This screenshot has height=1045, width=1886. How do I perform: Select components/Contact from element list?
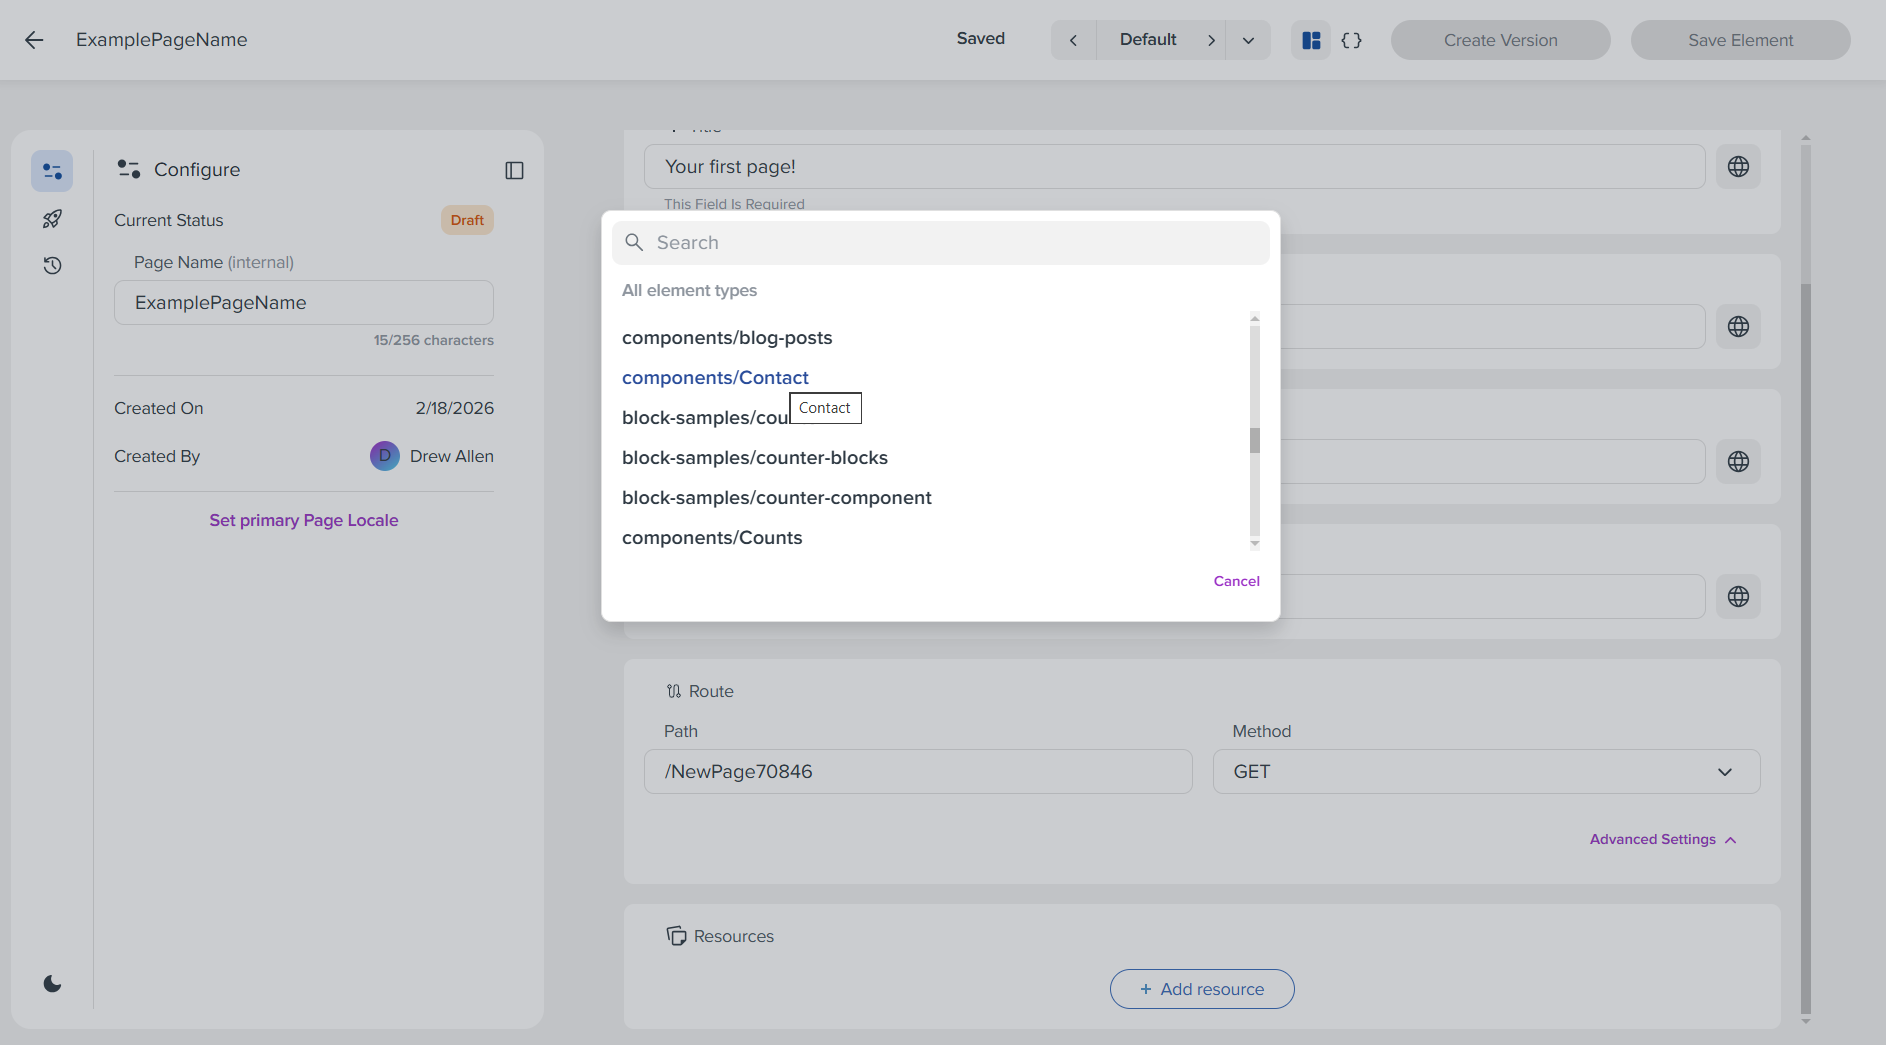point(715,377)
